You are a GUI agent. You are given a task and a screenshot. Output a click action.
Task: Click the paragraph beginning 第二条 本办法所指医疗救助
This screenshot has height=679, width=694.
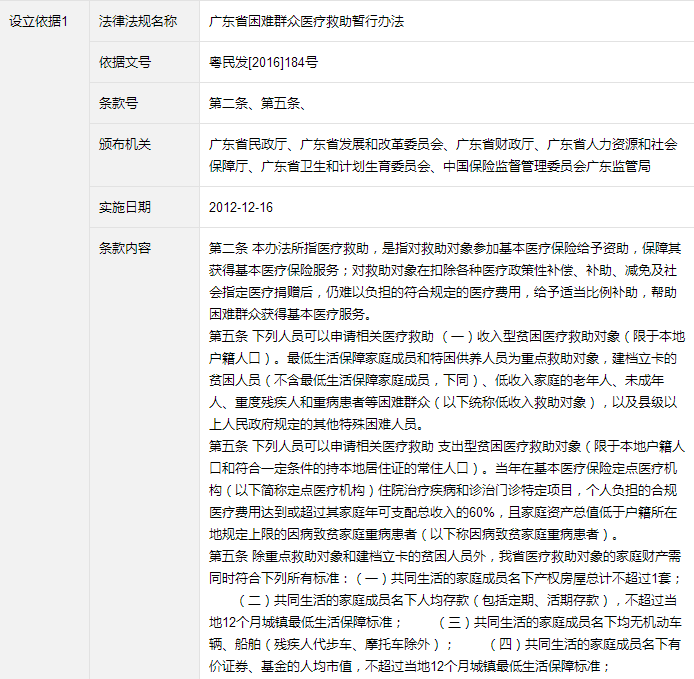coord(445,281)
